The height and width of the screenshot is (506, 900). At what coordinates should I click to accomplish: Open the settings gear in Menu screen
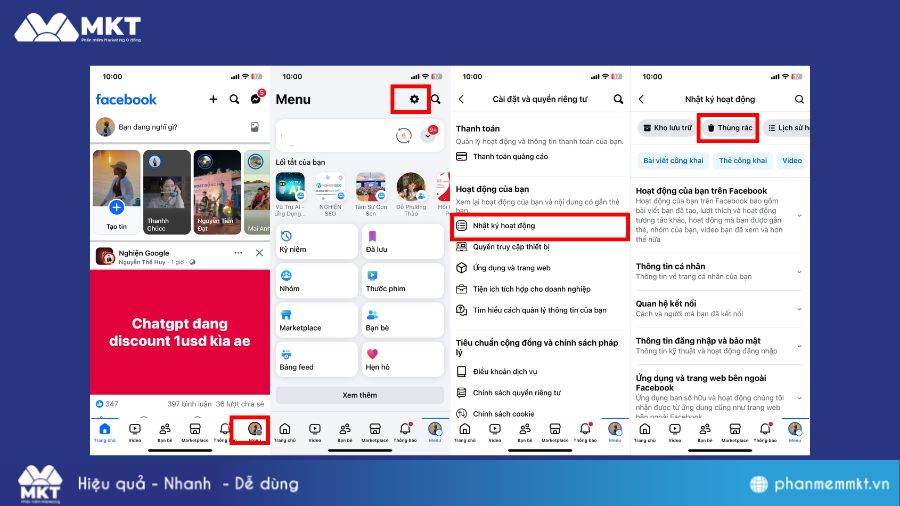(414, 99)
